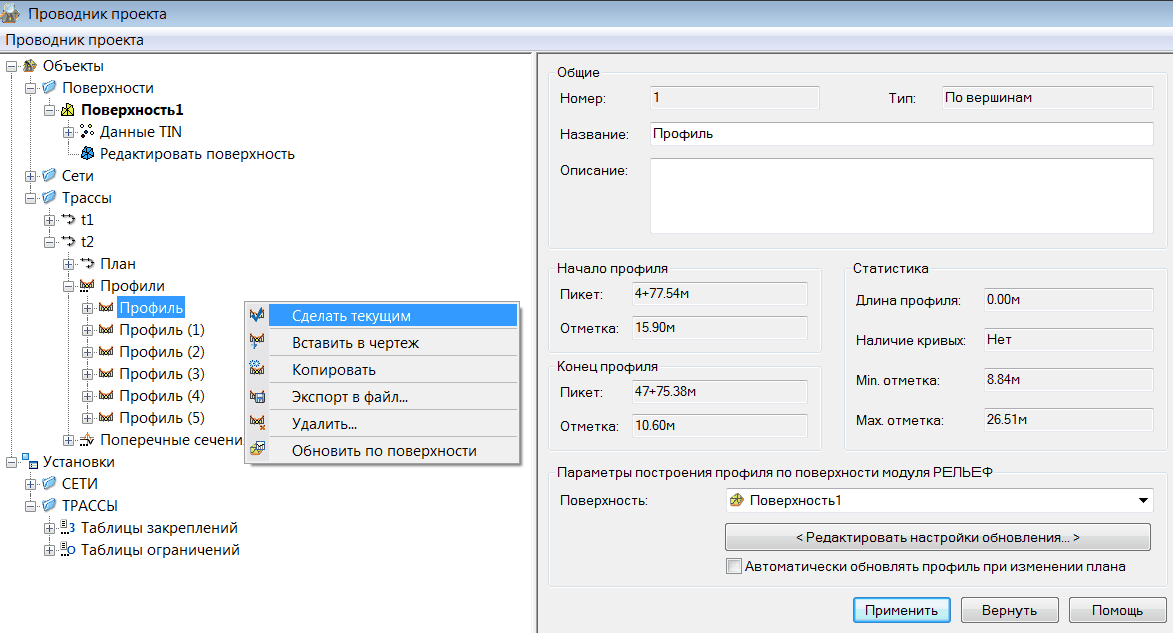The height and width of the screenshot is (633, 1173).
Task: Select Профиль (5) in the tree
Action: point(161,418)
